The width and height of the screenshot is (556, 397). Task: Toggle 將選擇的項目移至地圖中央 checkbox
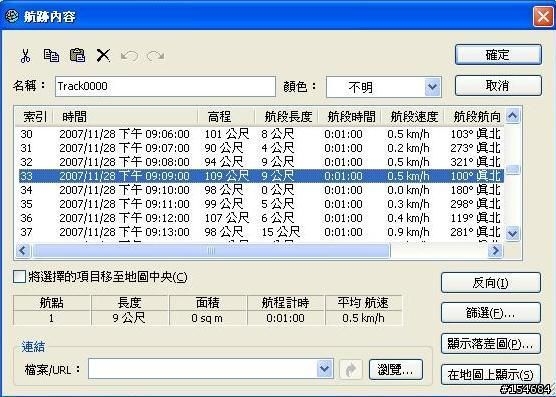(19, 277)
